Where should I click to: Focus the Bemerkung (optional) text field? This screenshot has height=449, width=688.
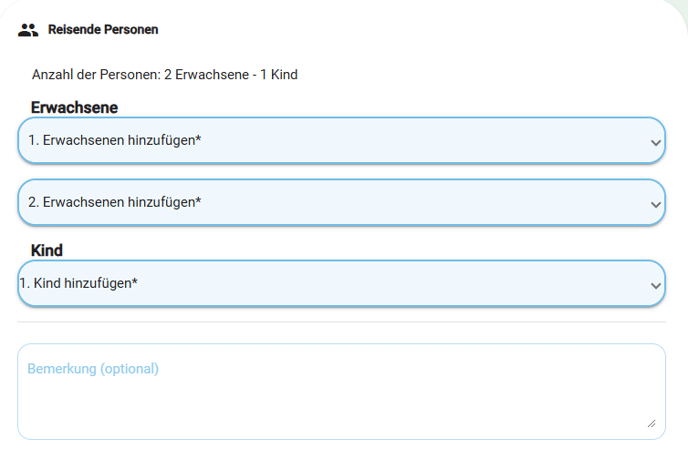pos(341,392)
